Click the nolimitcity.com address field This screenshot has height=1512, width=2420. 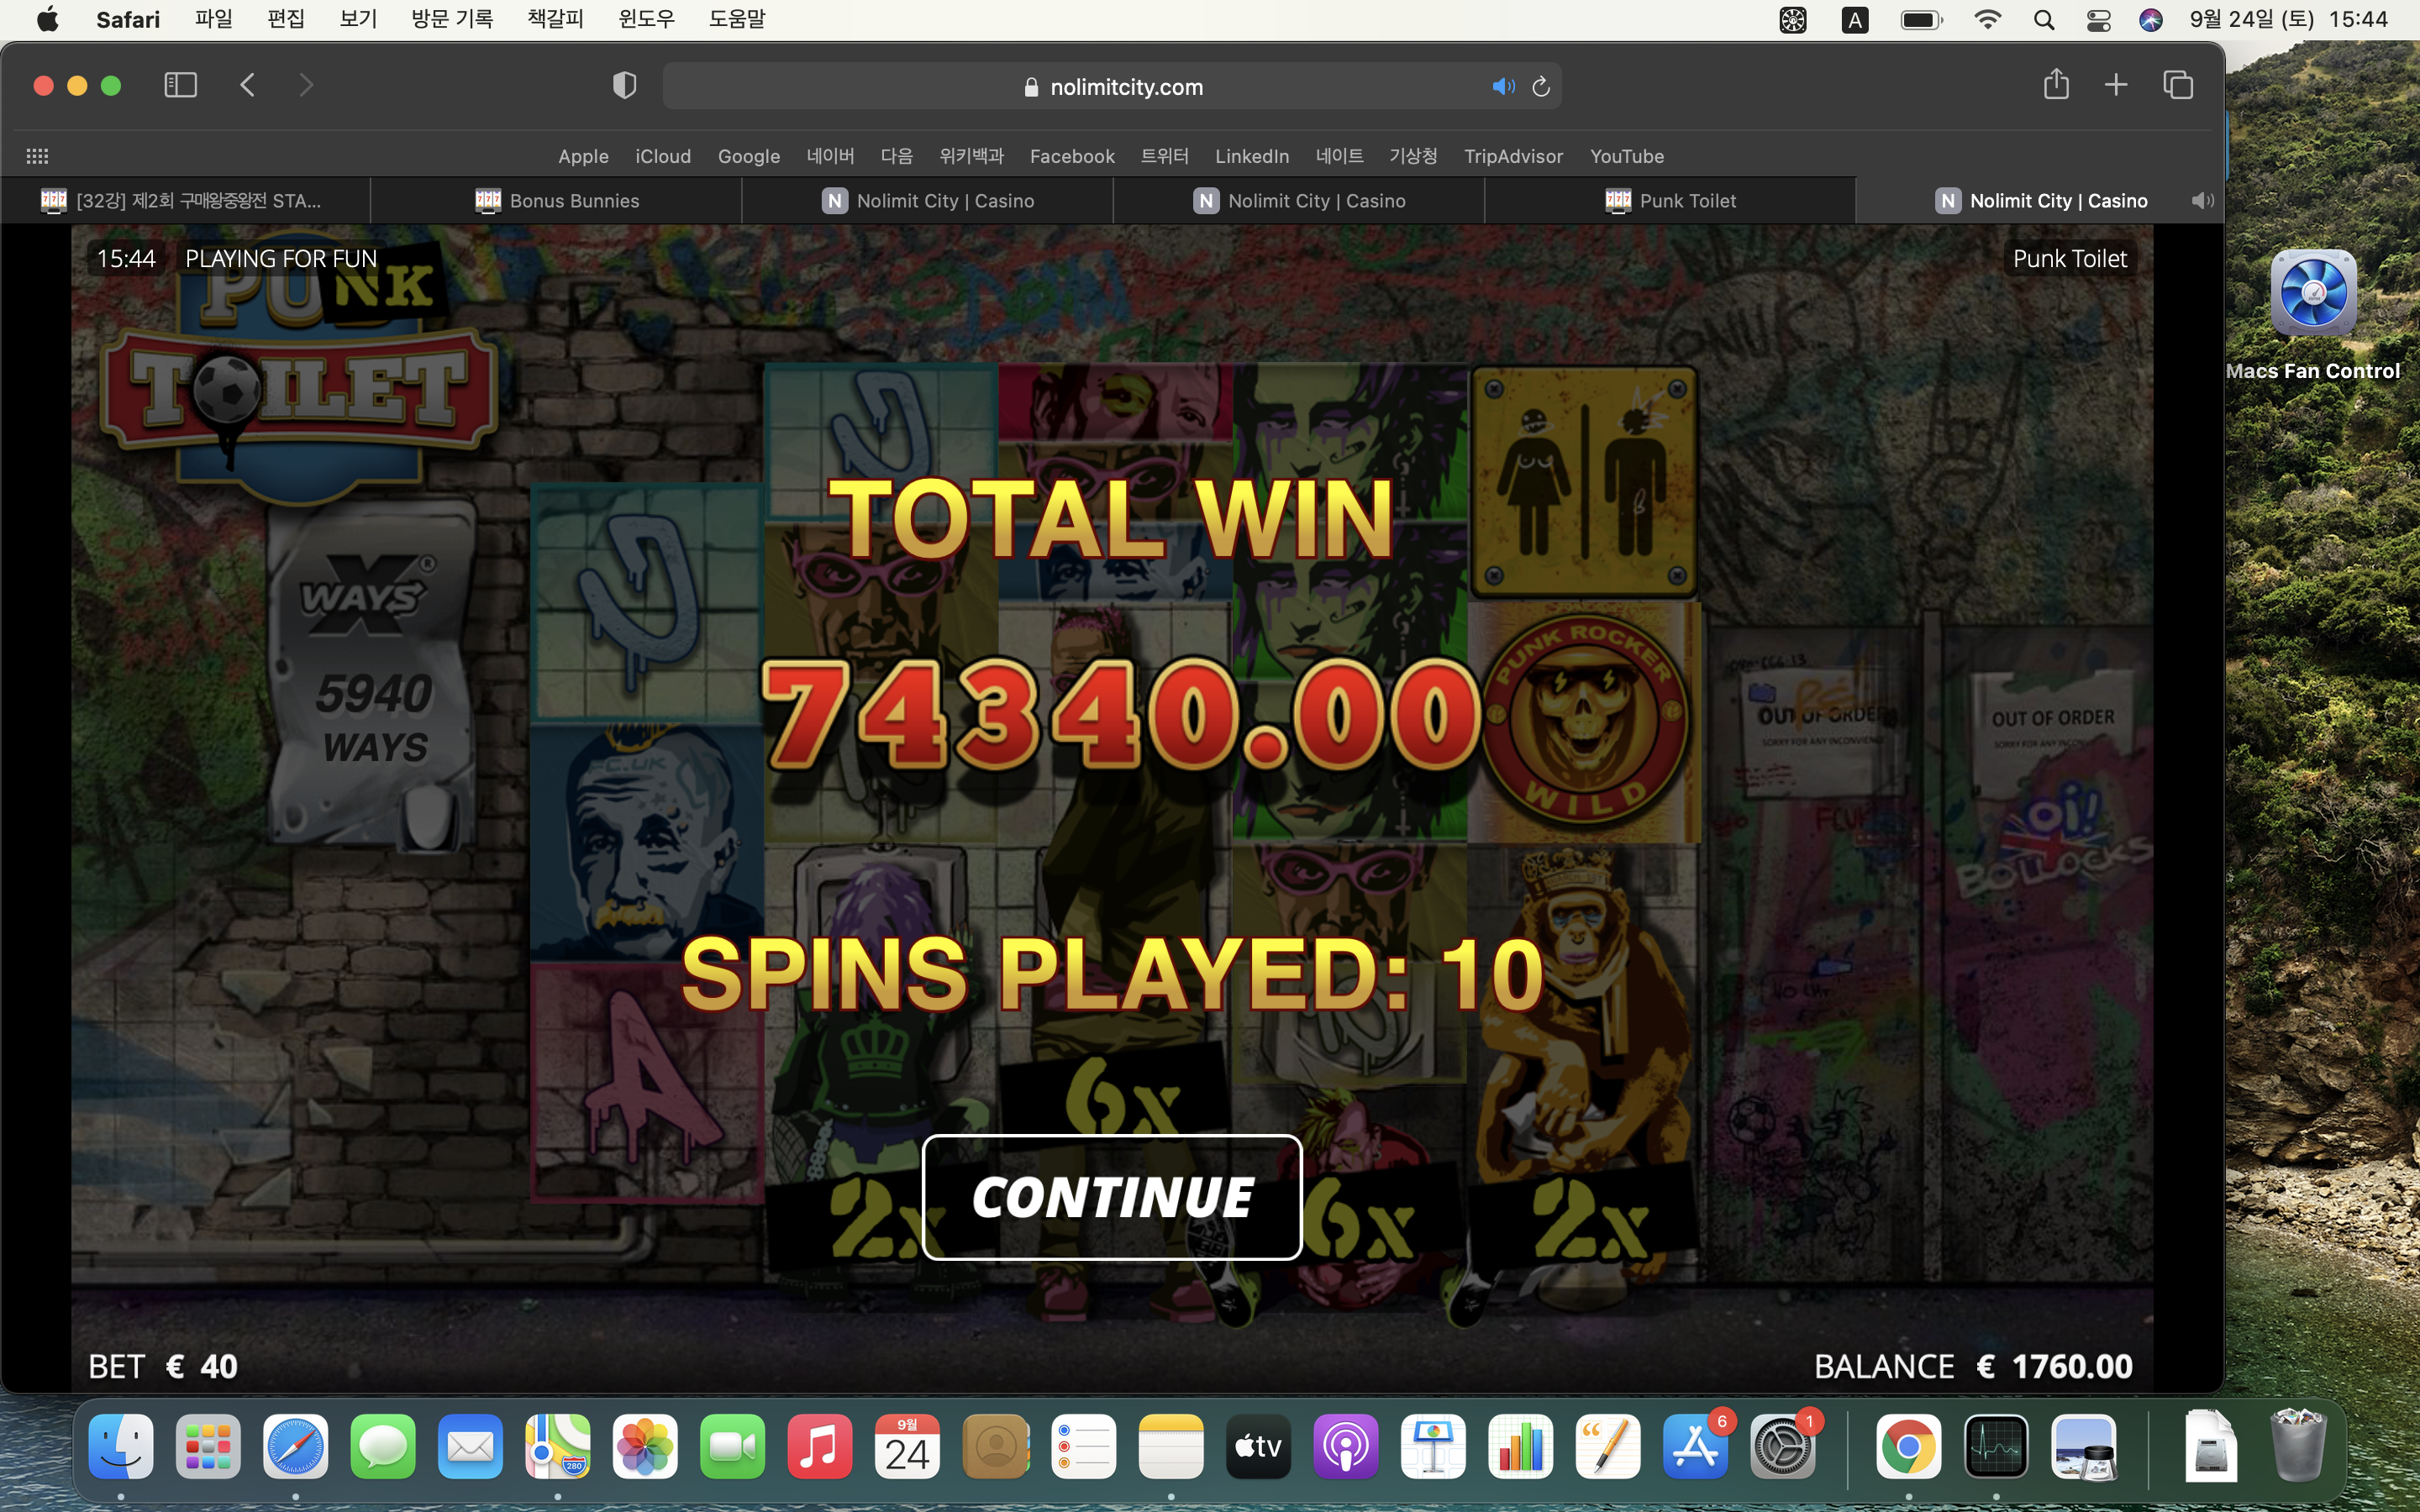[1112, 87]
